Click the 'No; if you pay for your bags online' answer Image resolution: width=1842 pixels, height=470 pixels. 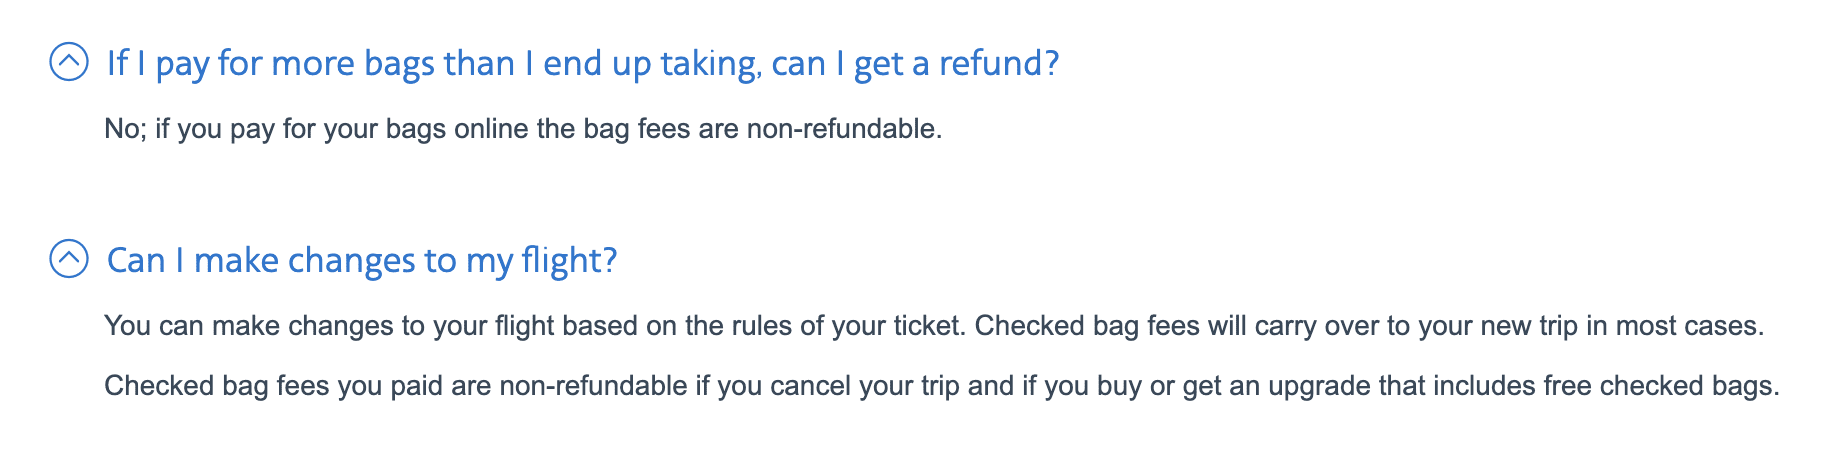[523, 129]
